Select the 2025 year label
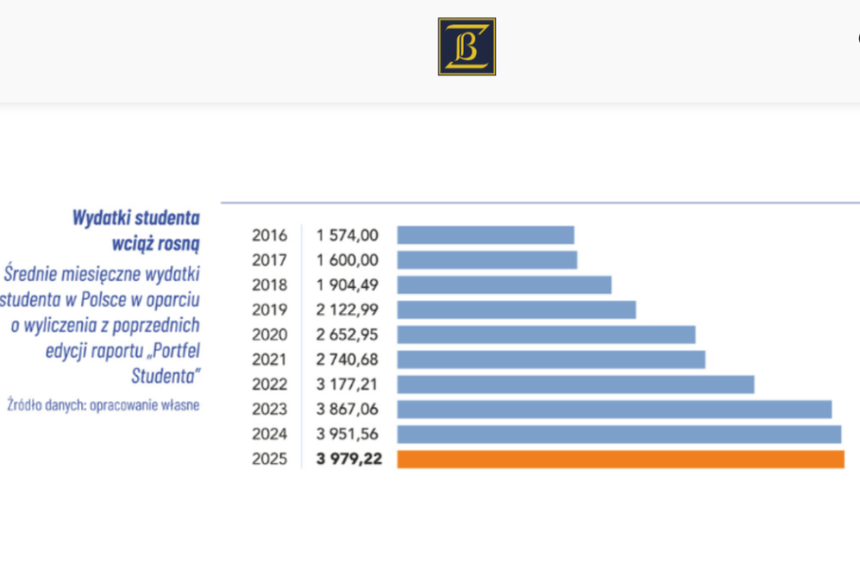This screenshot has height=573, width=860. [269, 459]
